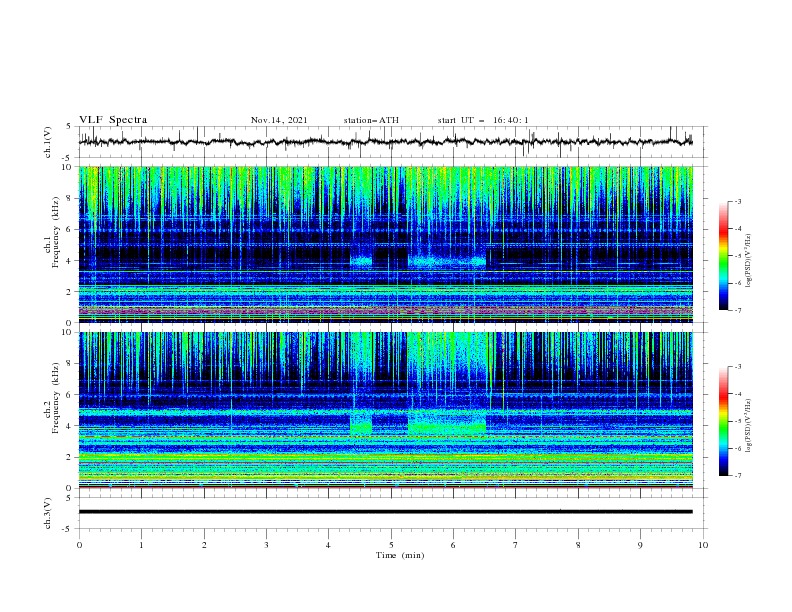The width and height of the screenshot is (792, 612).
Task: Select ch.2 "Frequency (kHz)" axis label
Action: 55,398
